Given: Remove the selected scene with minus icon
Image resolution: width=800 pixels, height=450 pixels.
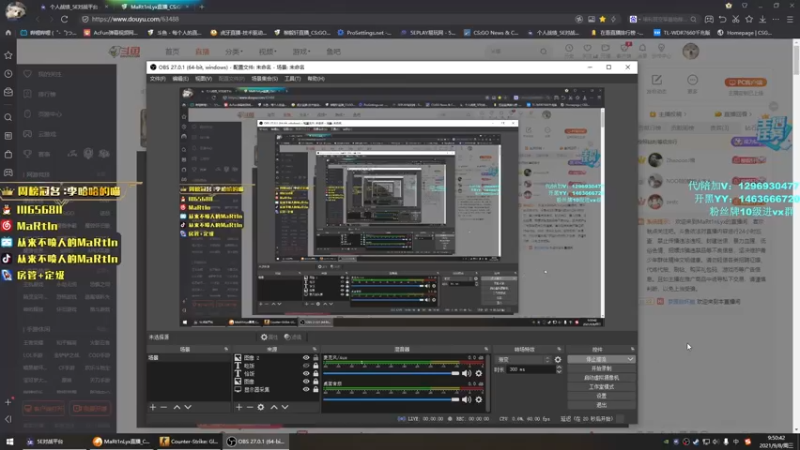Looking at the screenshot, I should tap(164, 407).
